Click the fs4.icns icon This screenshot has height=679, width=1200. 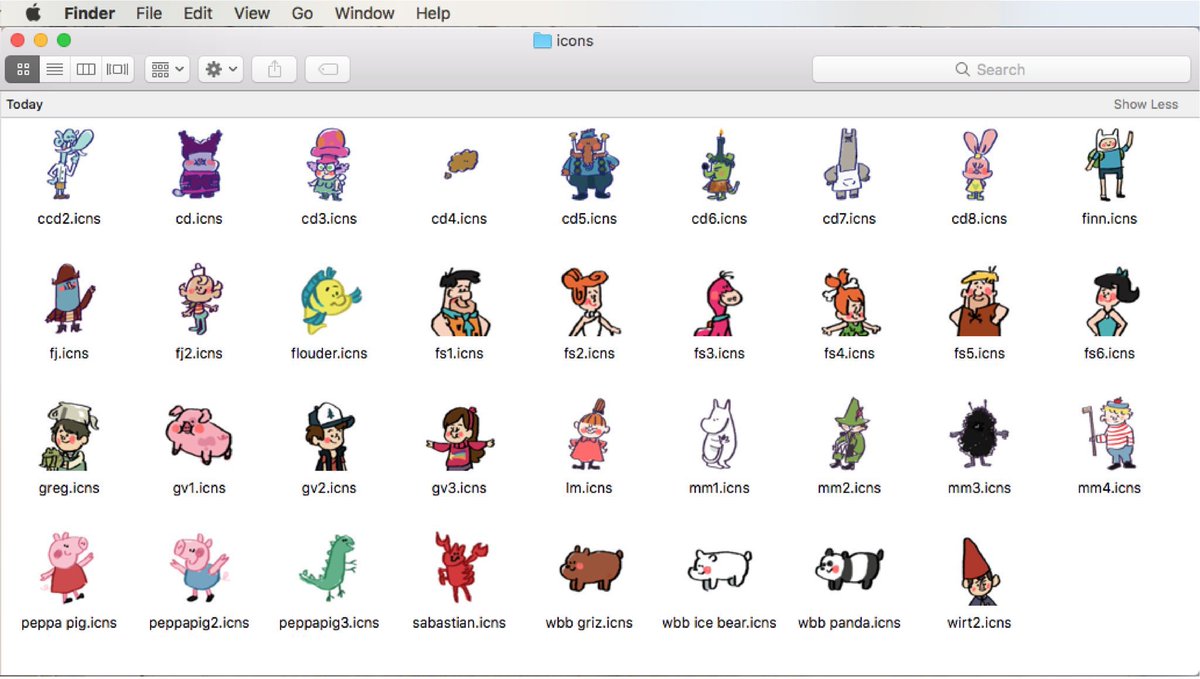[849, 302]
